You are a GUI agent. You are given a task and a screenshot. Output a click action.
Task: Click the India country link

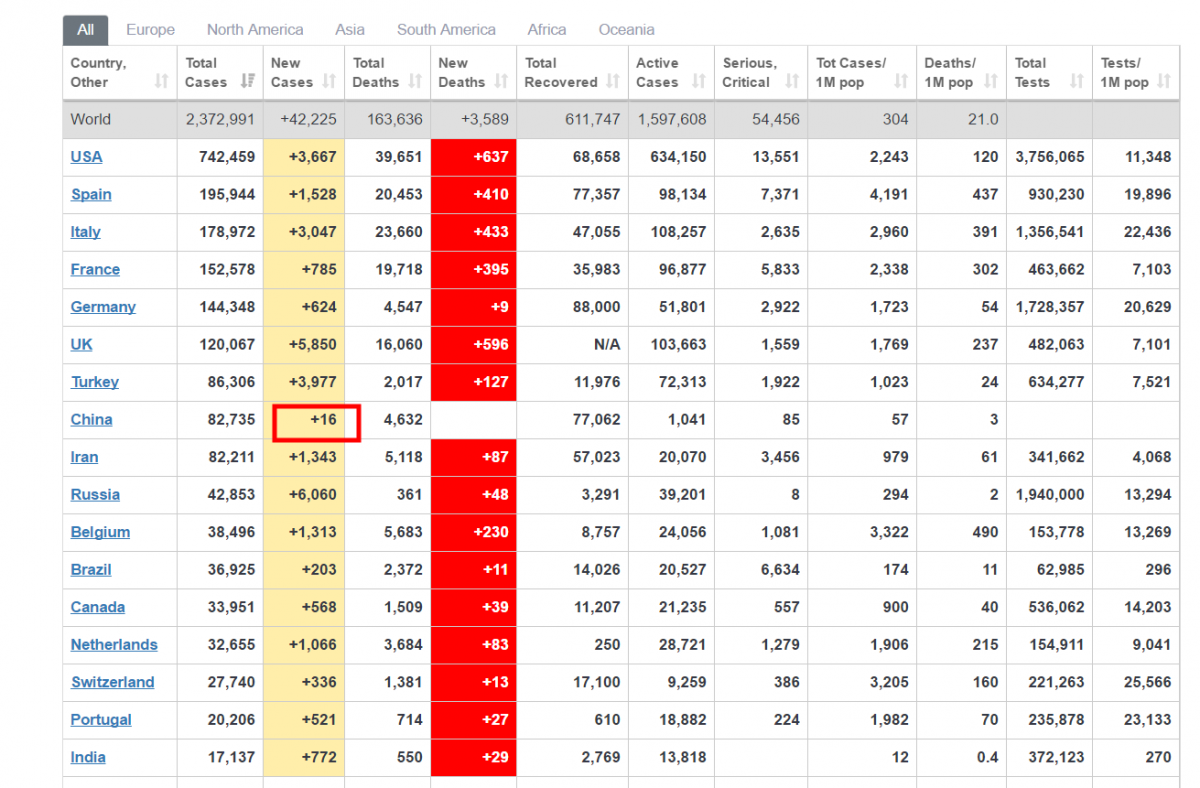(88, 757)
